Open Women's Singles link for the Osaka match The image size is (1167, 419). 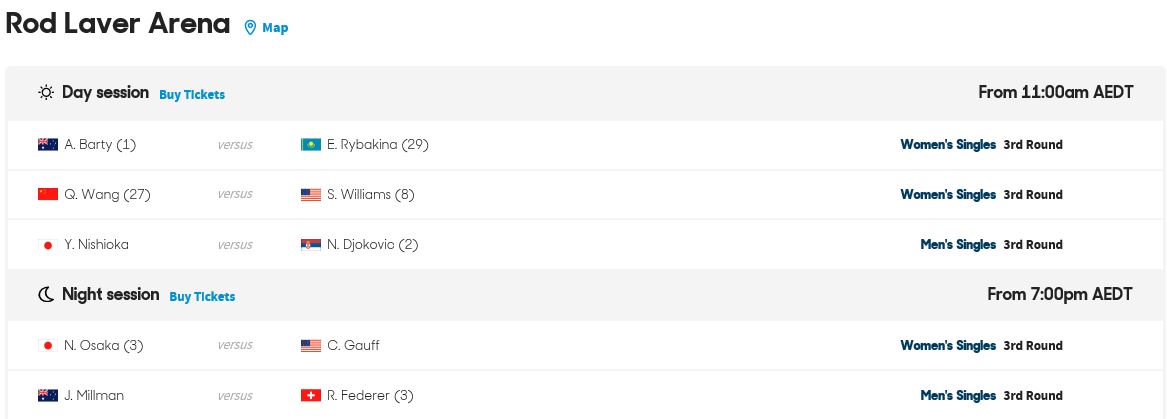948,345
